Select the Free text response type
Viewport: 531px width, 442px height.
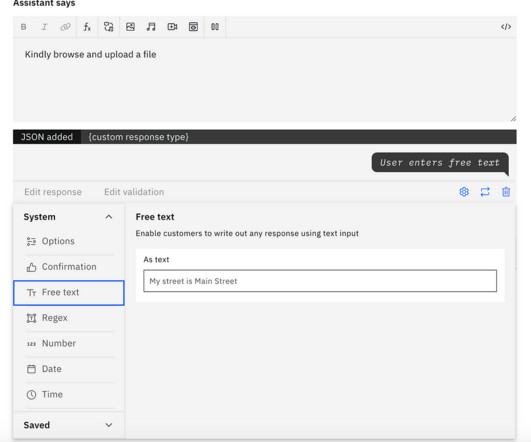point(69,293)
